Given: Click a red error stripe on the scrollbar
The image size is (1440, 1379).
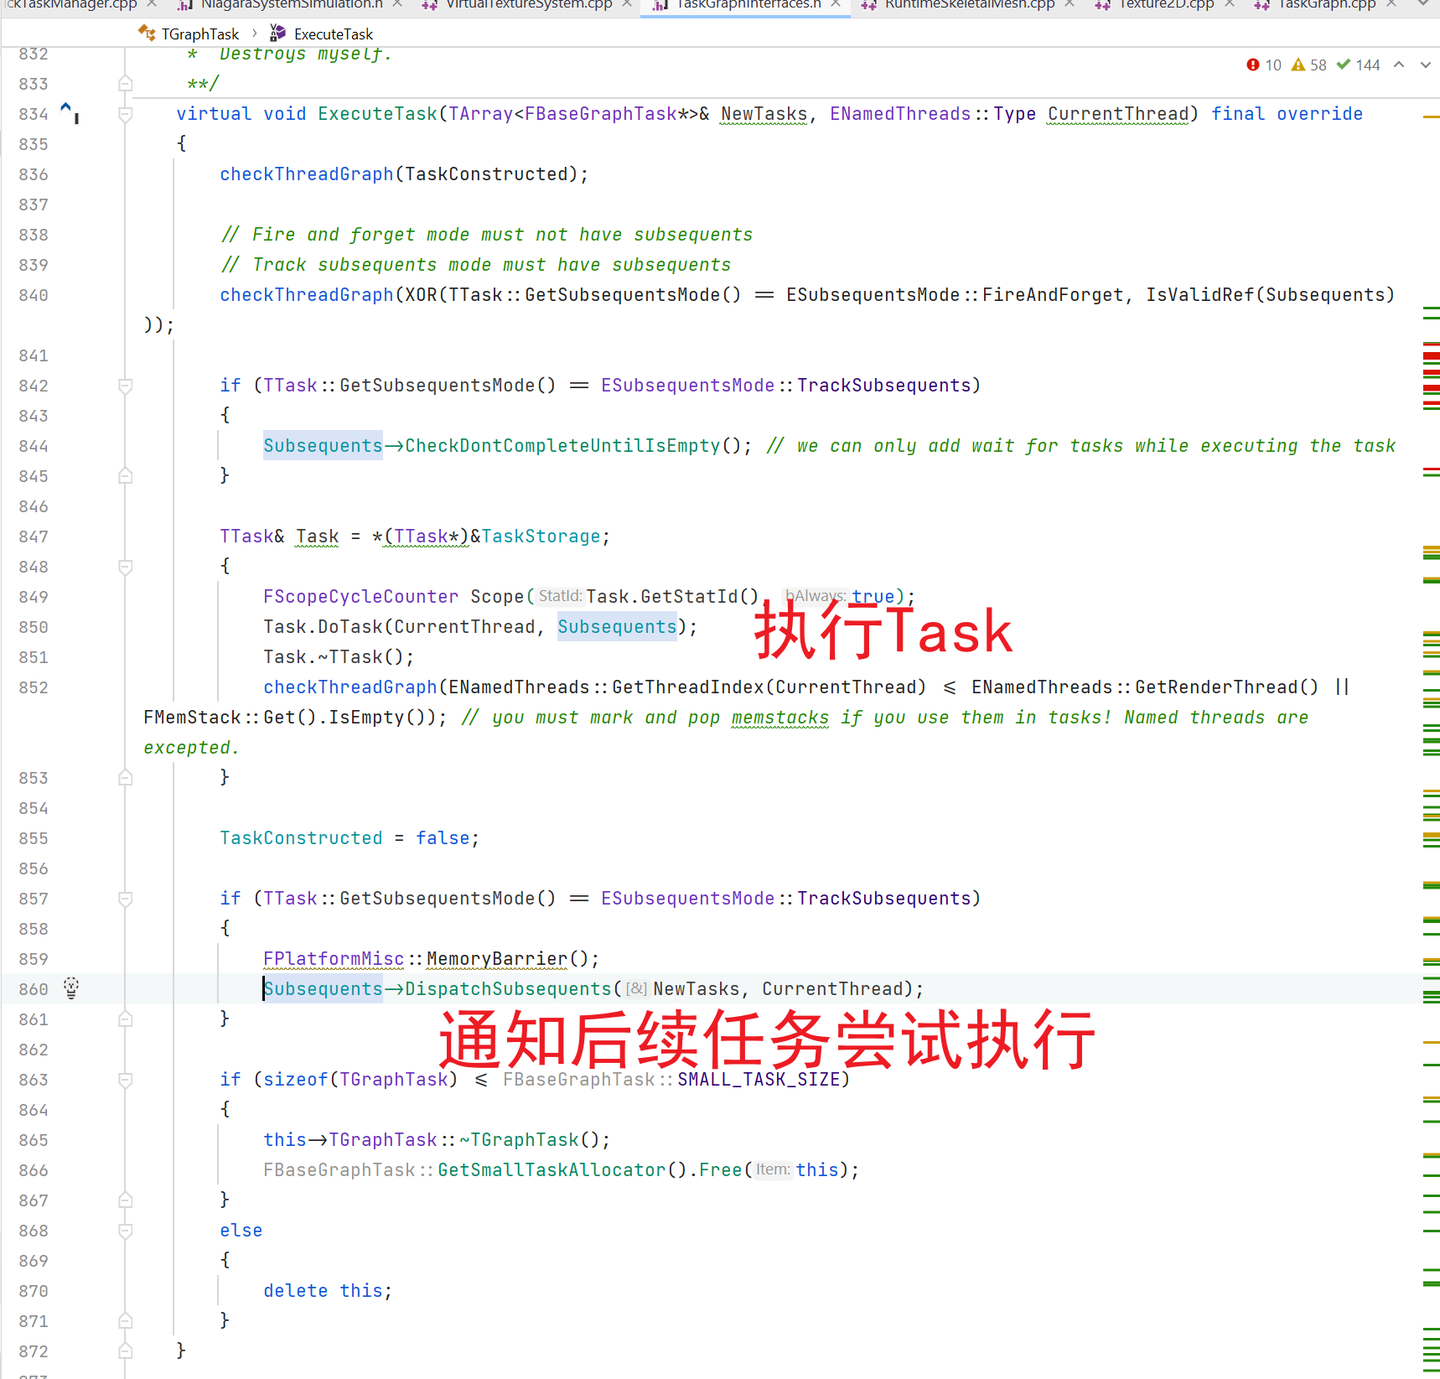Looking at the screenshot, I should pyautogui.click(x=1430, y=355).
